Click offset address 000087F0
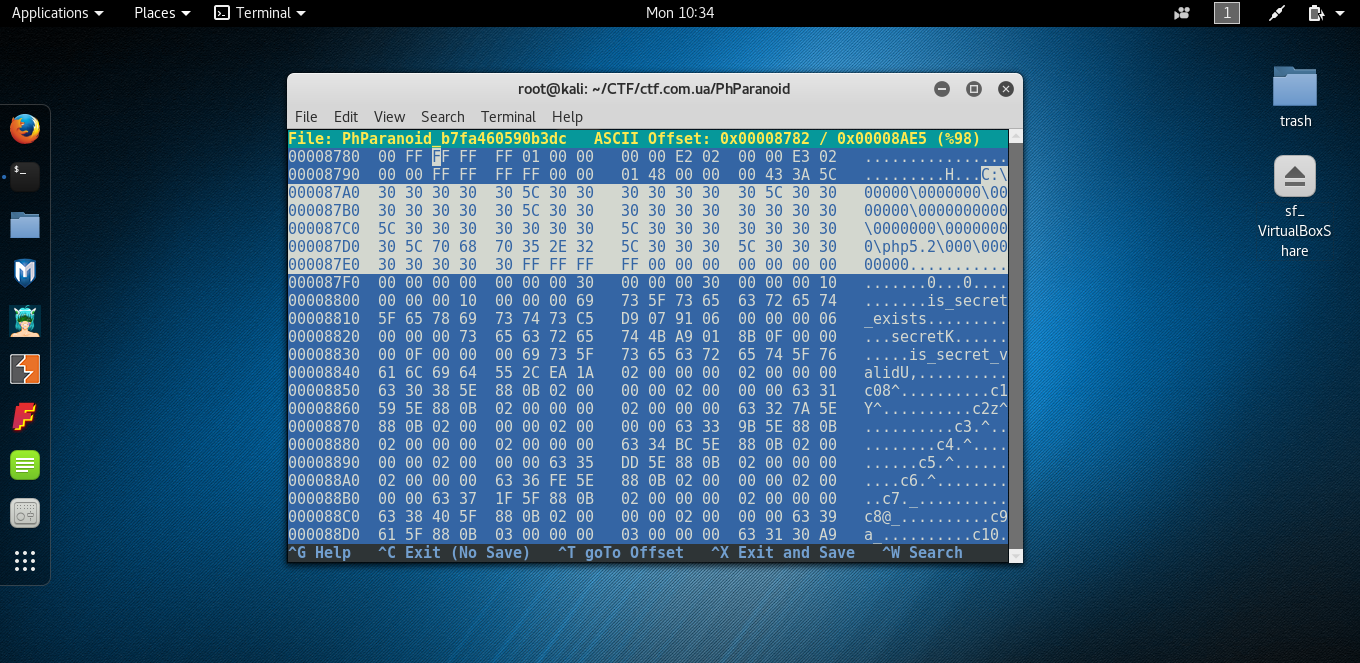Viewport: 1360px width, 663px height. click(x=324, y=283)
